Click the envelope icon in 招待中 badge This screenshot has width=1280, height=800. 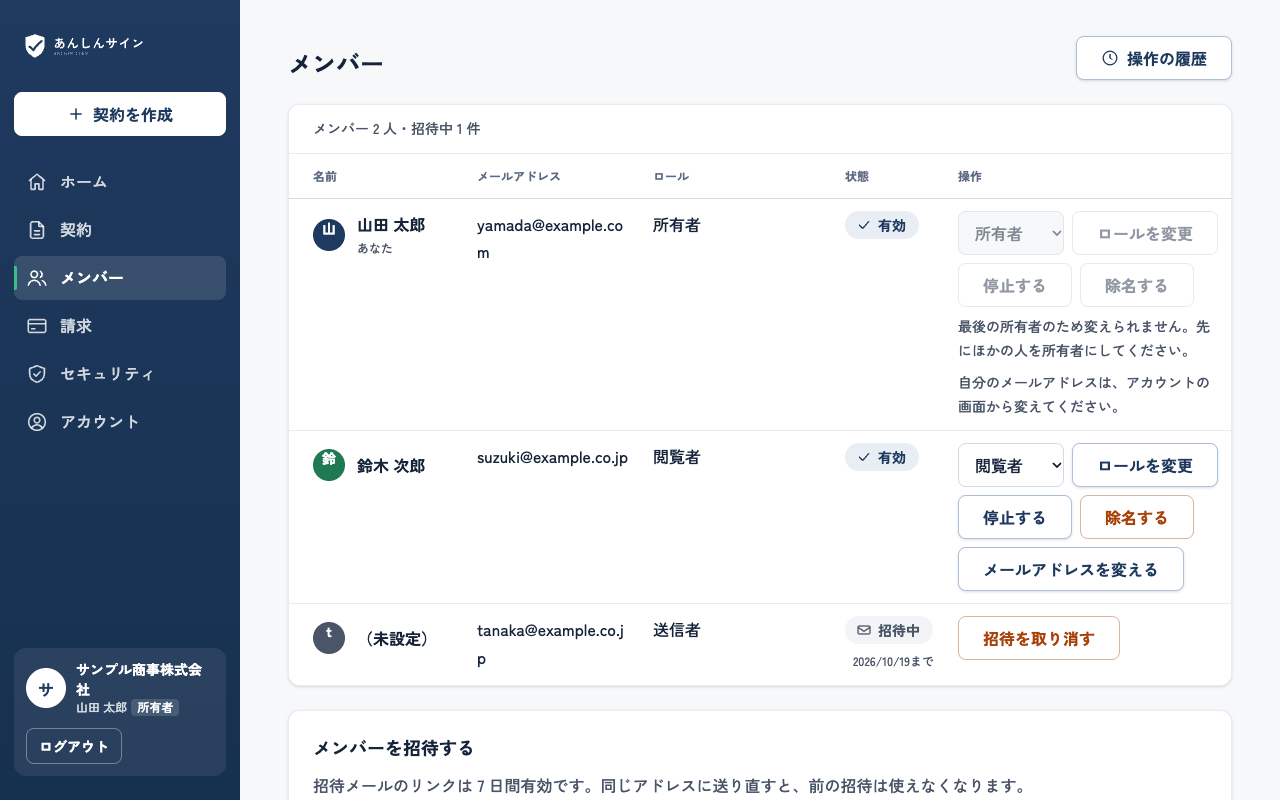coord(864,631)
